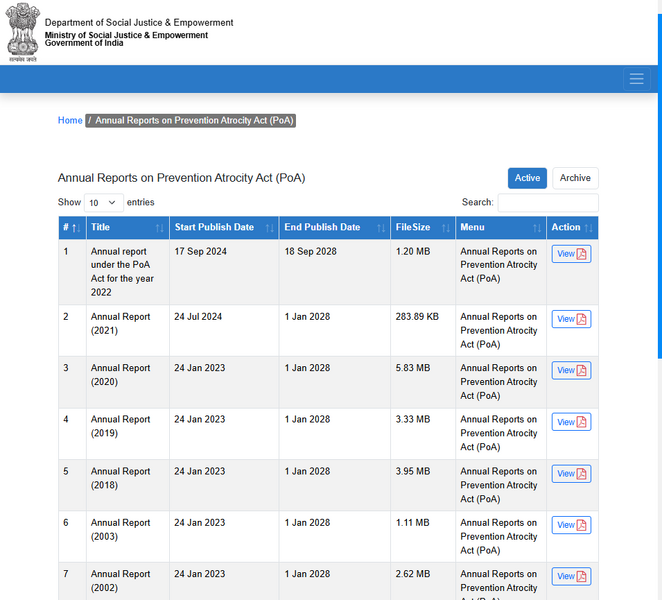View PDF of 2022 PoA annual report
This screenshot has height=600, width=662.
pyautogui.click(x=571, y=254)
